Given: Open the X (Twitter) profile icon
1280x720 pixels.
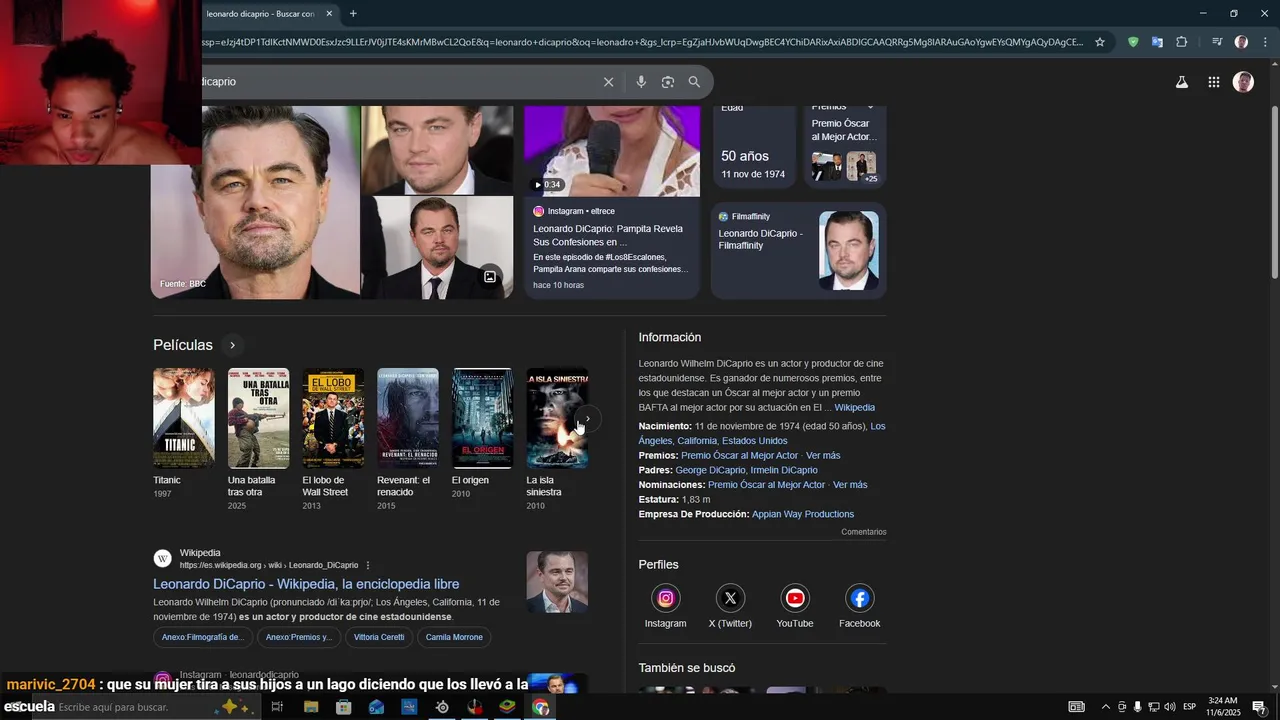Looking at the screenshot, I should click(x=730, y=598).
